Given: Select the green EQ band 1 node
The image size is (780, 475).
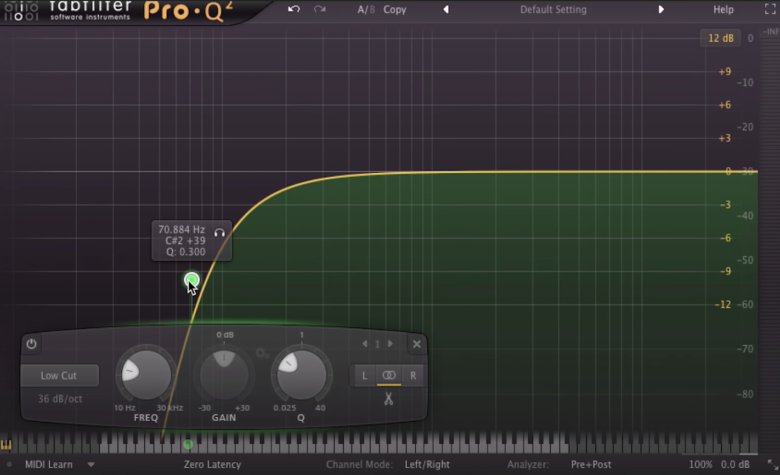Looking at the screenshot, I should tap(192, 281).
